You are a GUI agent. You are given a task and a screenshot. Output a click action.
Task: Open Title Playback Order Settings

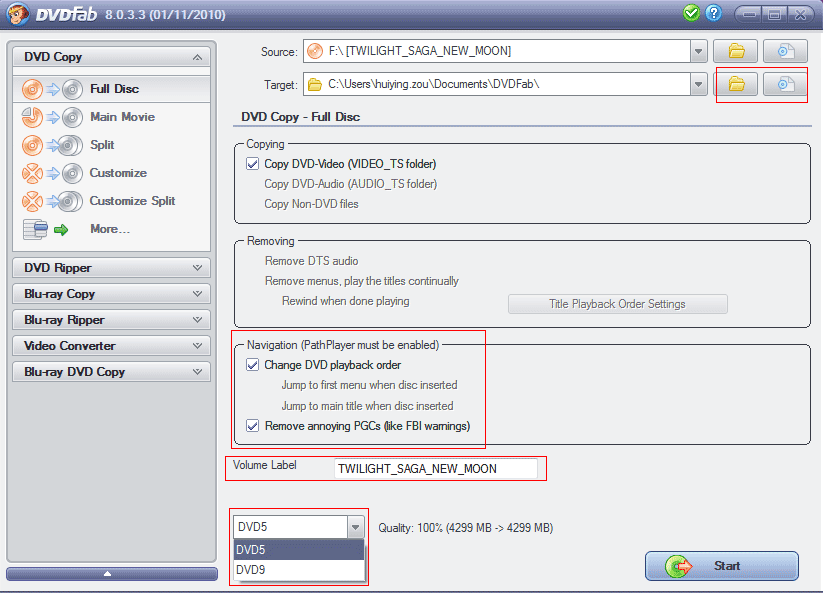coord(618,304)
